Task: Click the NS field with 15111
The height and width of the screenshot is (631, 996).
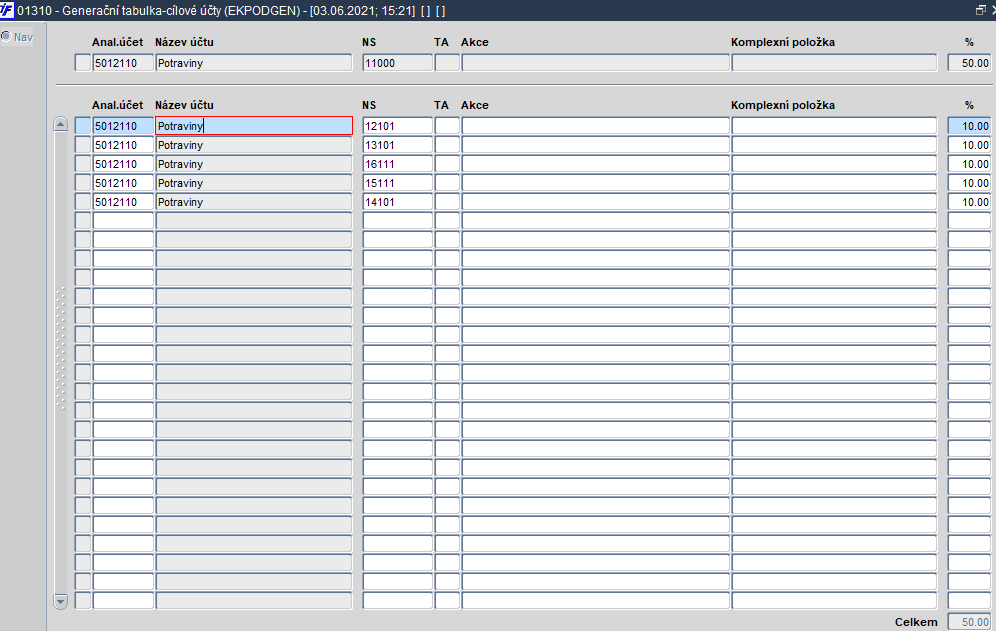Action: tap(398, 183)
